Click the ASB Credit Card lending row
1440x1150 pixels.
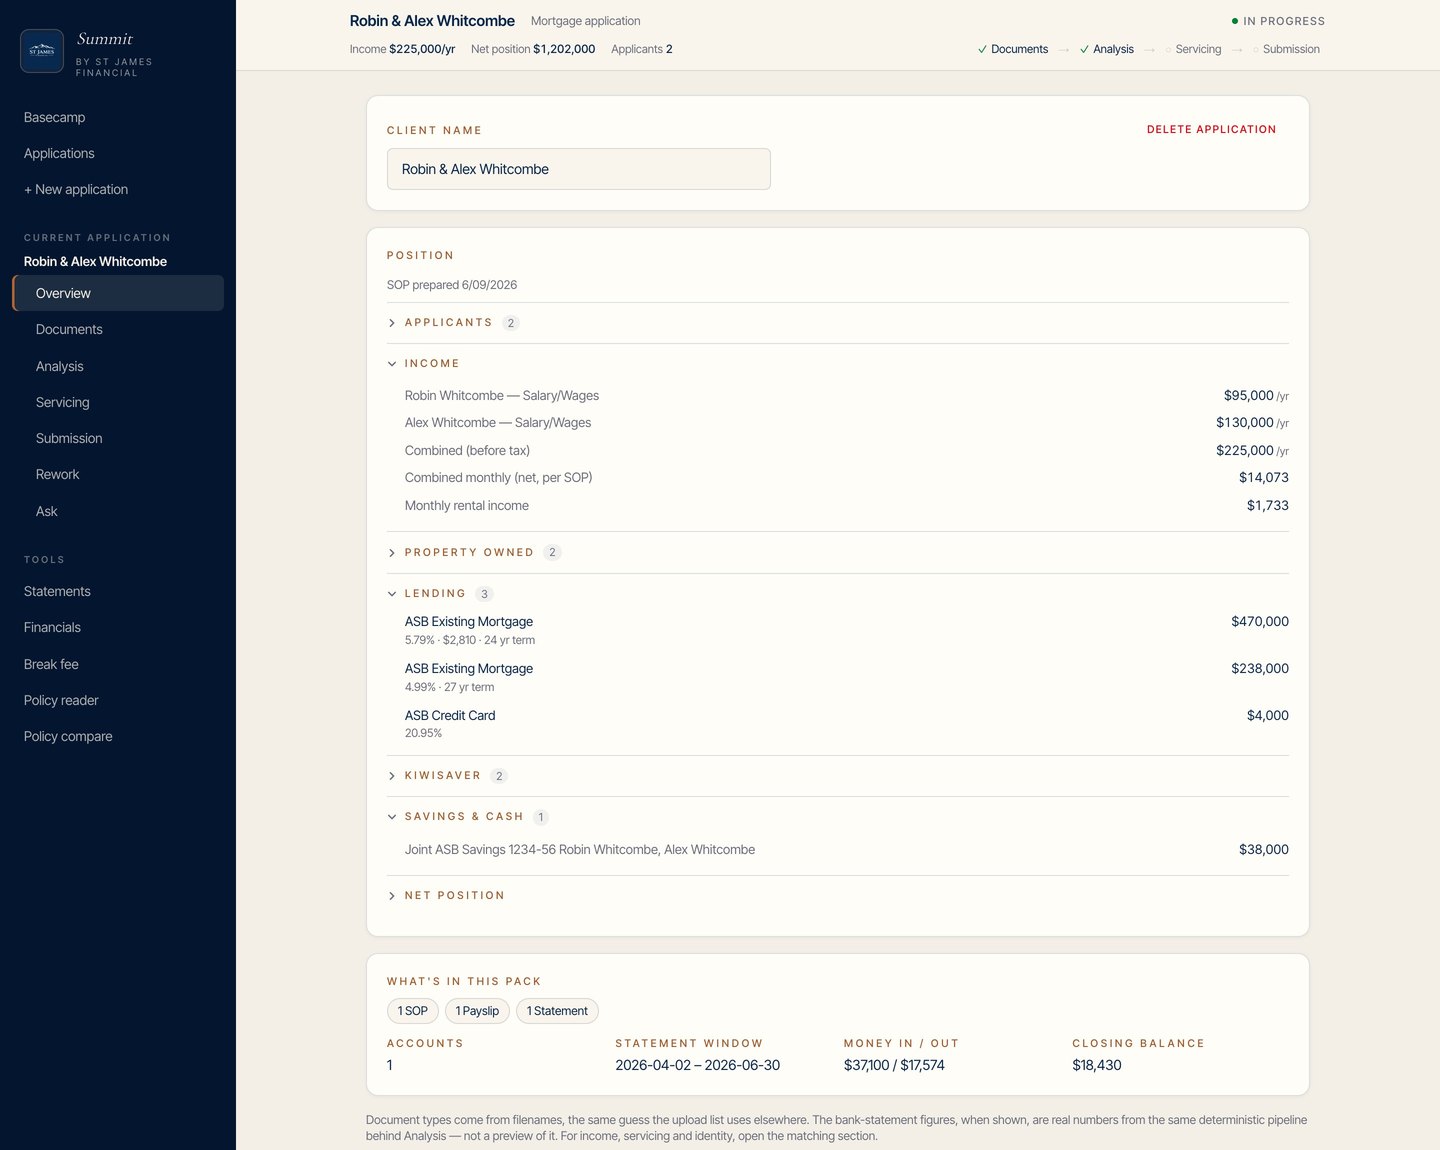tap(846, 724)
